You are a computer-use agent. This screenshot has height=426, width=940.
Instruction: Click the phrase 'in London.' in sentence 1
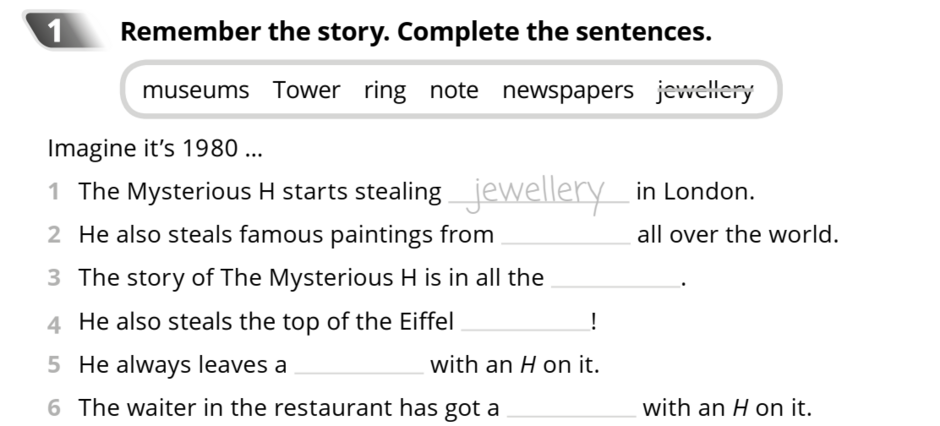695,192
